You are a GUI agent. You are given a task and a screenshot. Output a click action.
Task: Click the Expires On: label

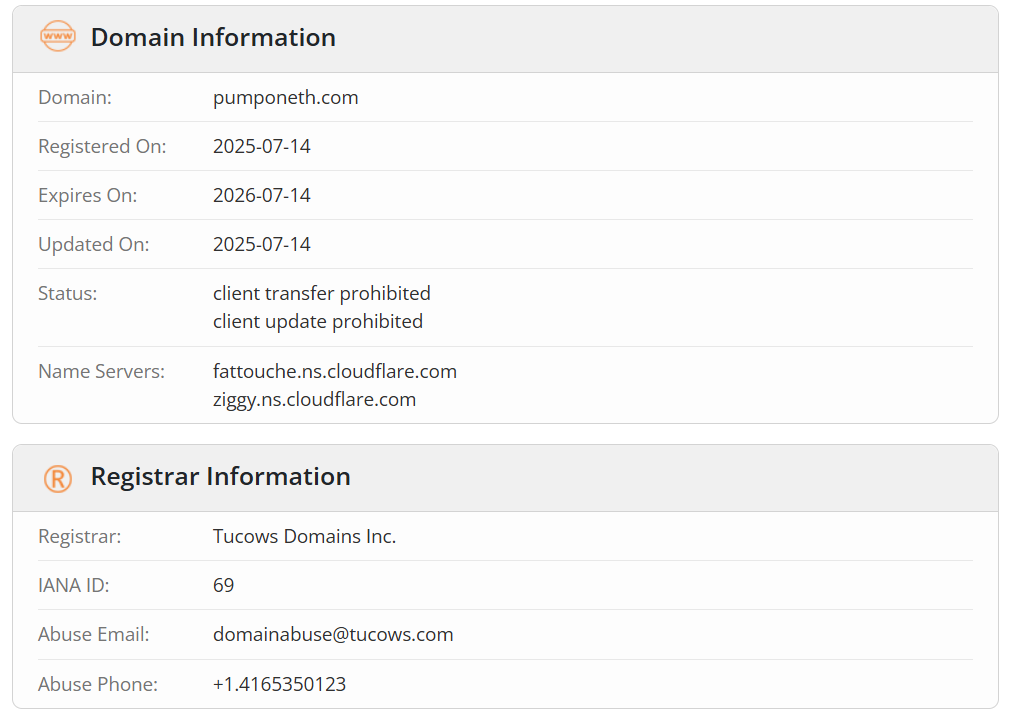pos(88,196)
